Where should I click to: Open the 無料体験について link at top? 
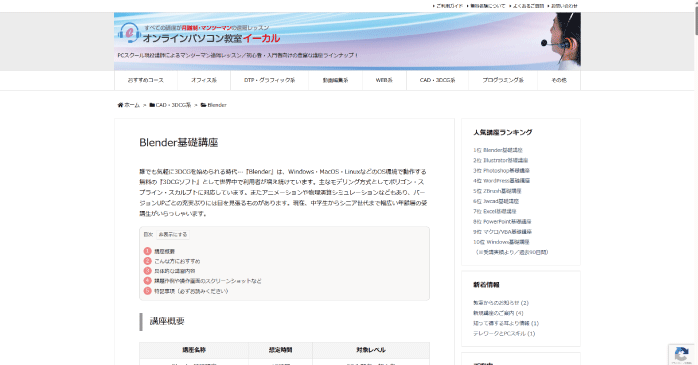pyautogui.click(x=487, y=6)
